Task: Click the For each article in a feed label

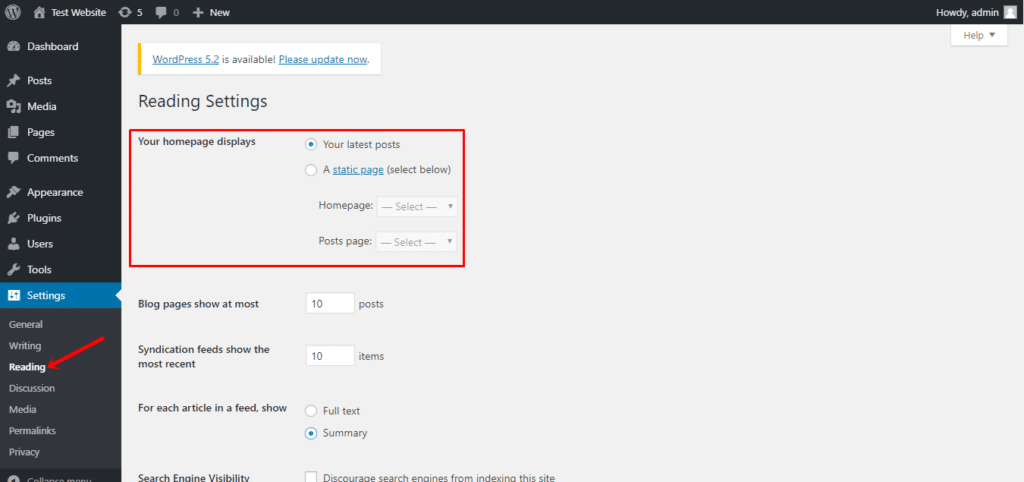Action: coord(213,408)
